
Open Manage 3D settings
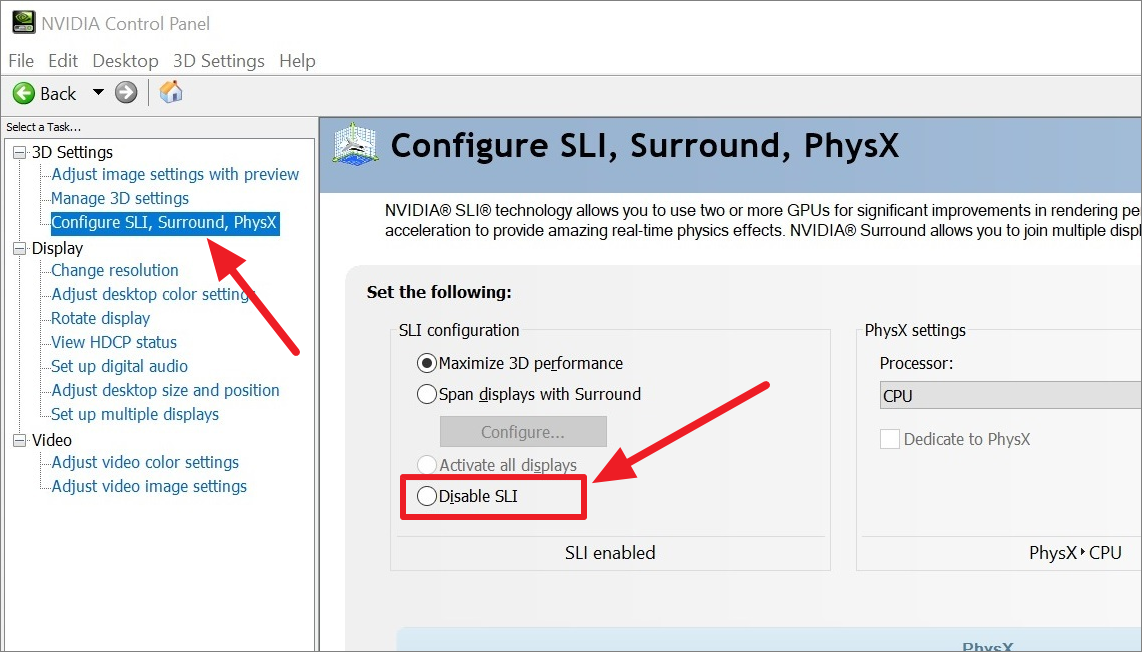point(119,198)
